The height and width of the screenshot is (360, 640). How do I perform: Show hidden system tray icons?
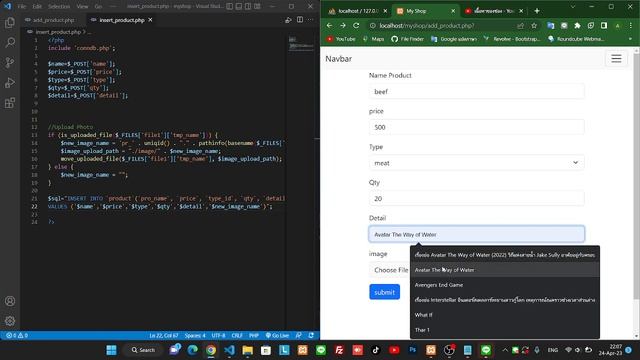pos(505,350)
